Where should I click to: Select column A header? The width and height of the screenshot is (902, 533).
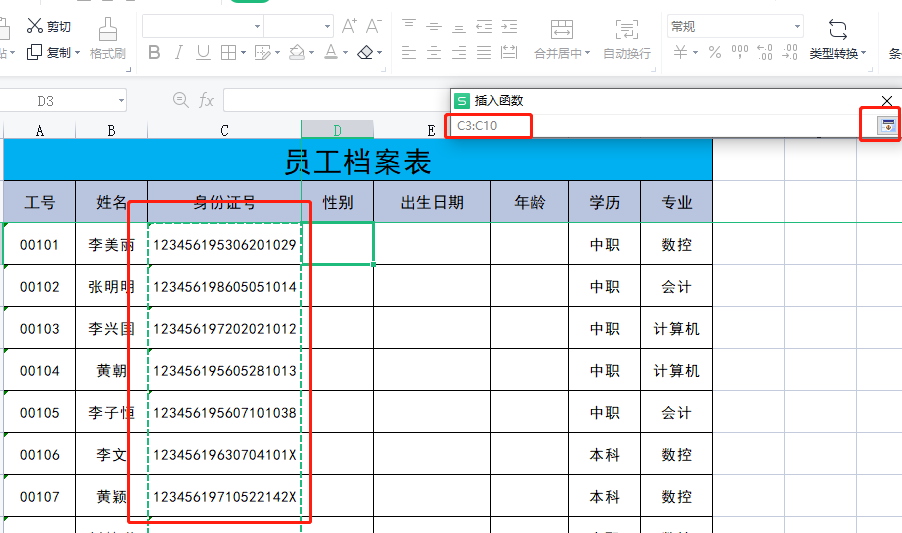40,131
